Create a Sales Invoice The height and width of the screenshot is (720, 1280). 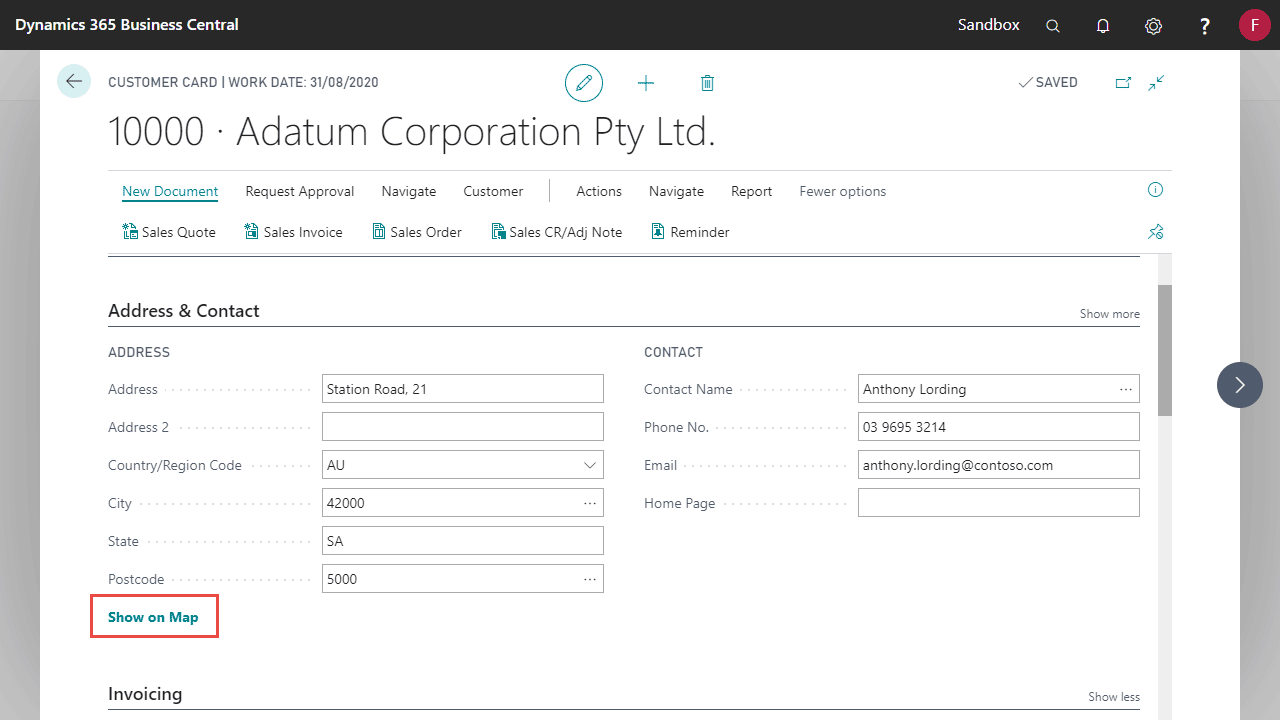[x=293, y=232]
